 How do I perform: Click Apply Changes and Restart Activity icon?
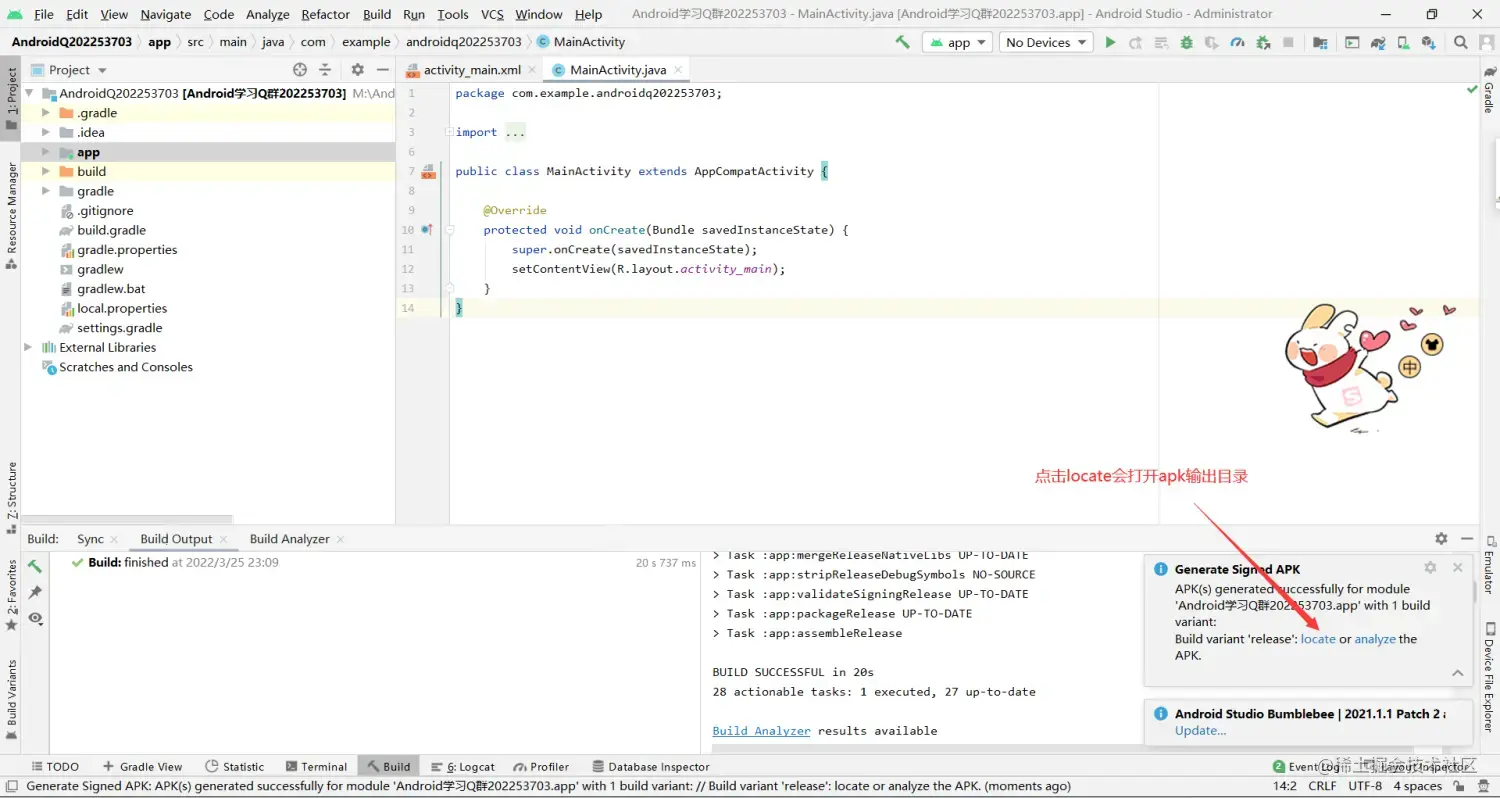point(1136,42)
